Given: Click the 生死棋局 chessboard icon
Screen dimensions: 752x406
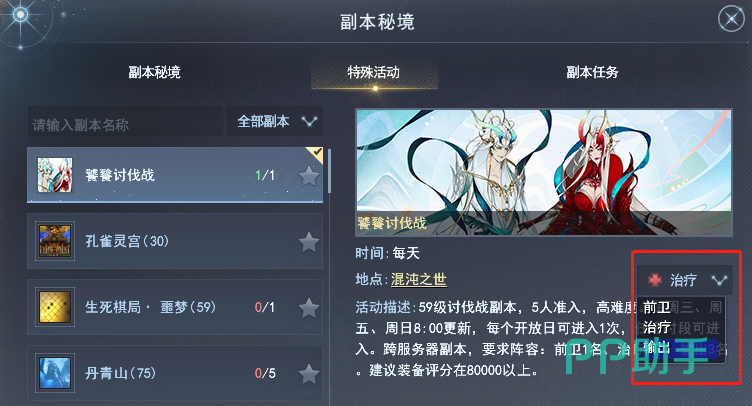Looking at the screenshot, I should pyautogui.click(x=55, y=307).
